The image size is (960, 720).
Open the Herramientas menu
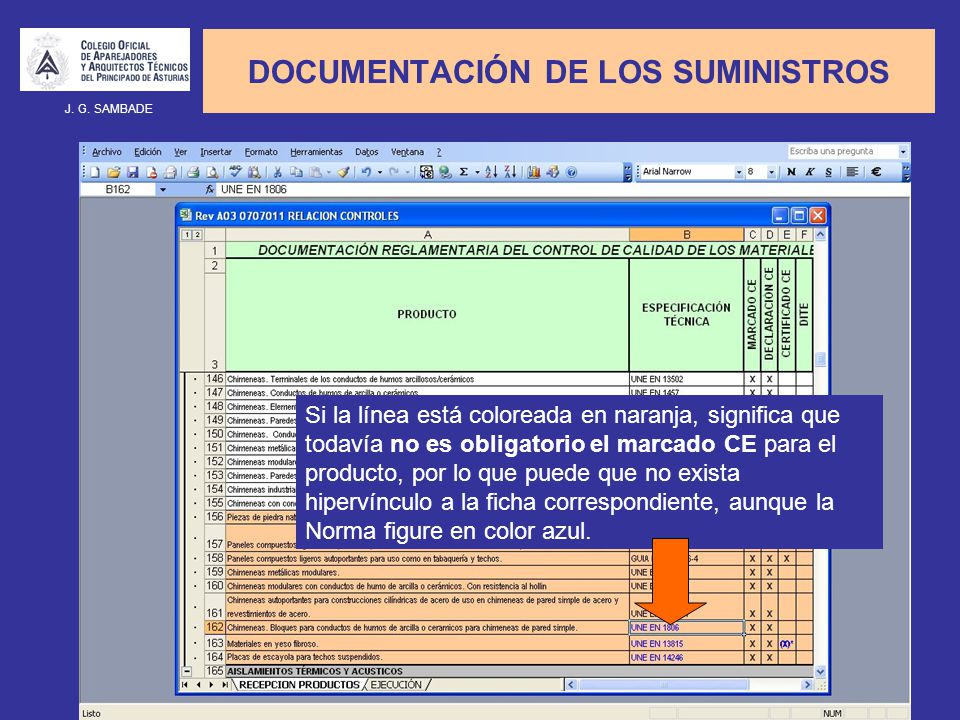coord(316,152)
